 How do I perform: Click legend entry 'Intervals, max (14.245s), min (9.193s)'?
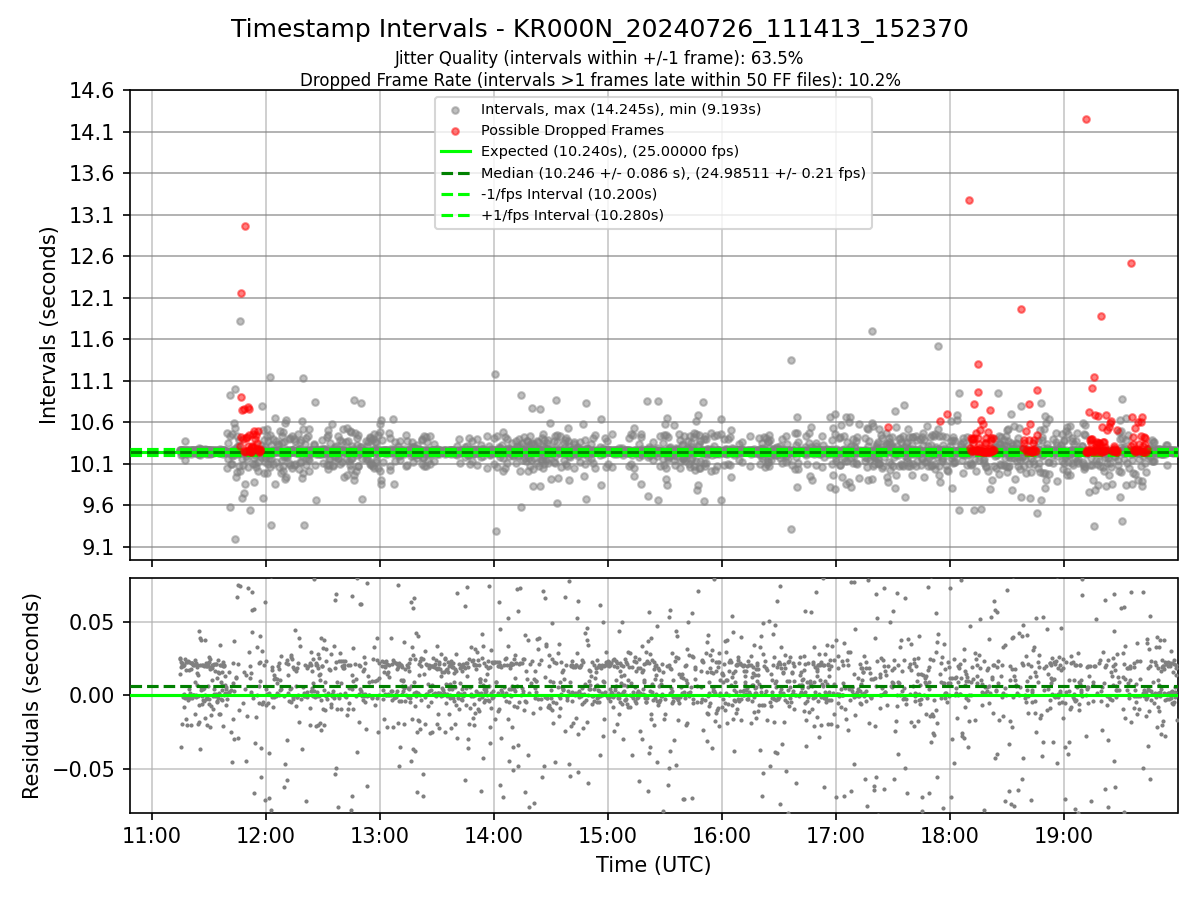click(621, 109)
